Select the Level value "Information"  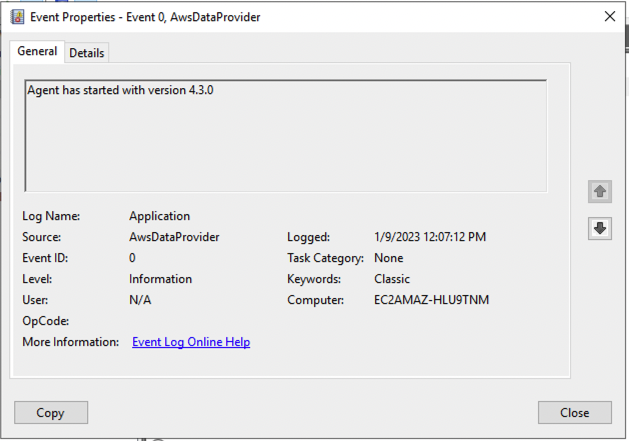pos(160,279)
